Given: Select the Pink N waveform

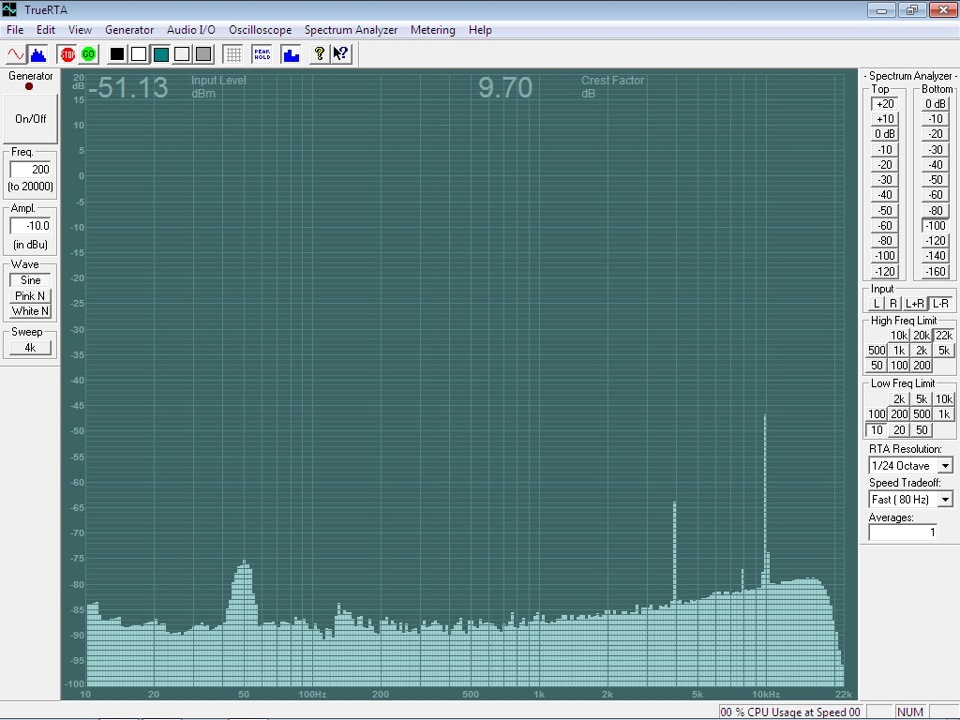Looking at the screenshot, I should 30,296.
